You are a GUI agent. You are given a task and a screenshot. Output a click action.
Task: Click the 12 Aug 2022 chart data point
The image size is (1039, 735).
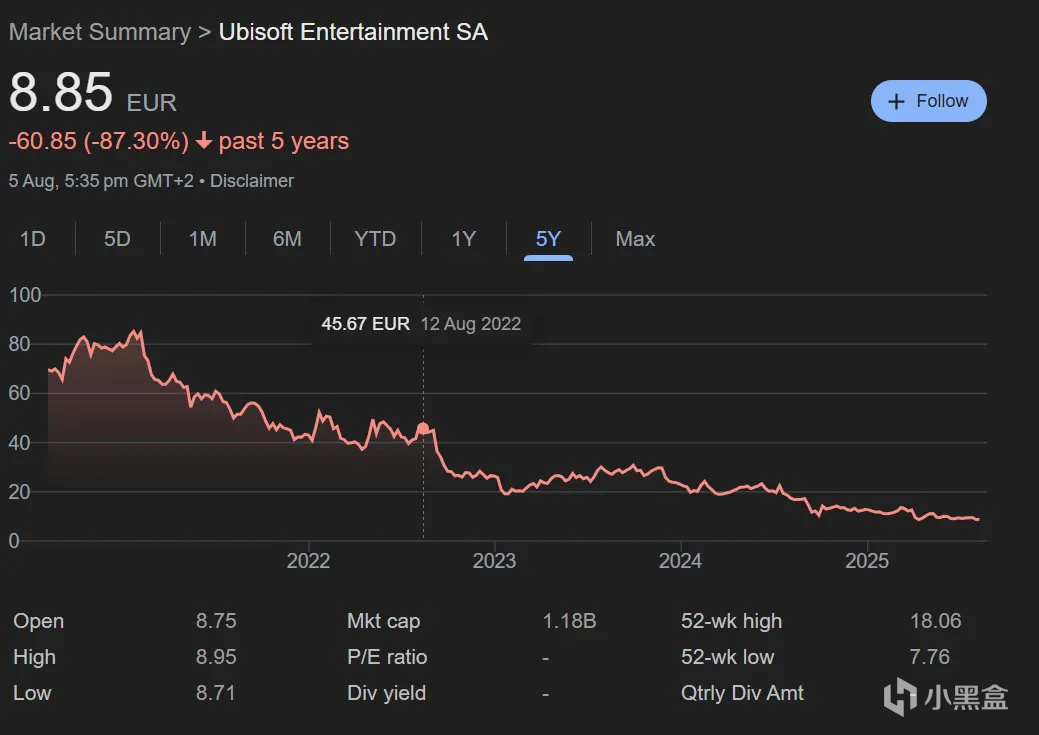tap(423, 429)
